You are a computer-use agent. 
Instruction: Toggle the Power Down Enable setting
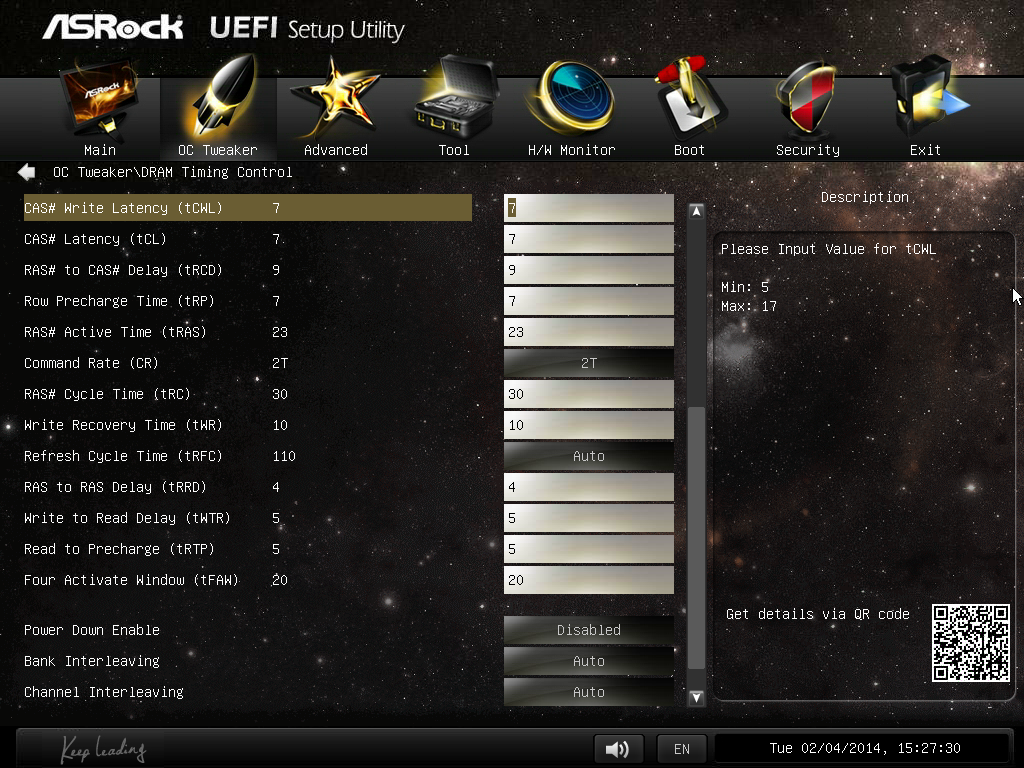click(588, 630)
